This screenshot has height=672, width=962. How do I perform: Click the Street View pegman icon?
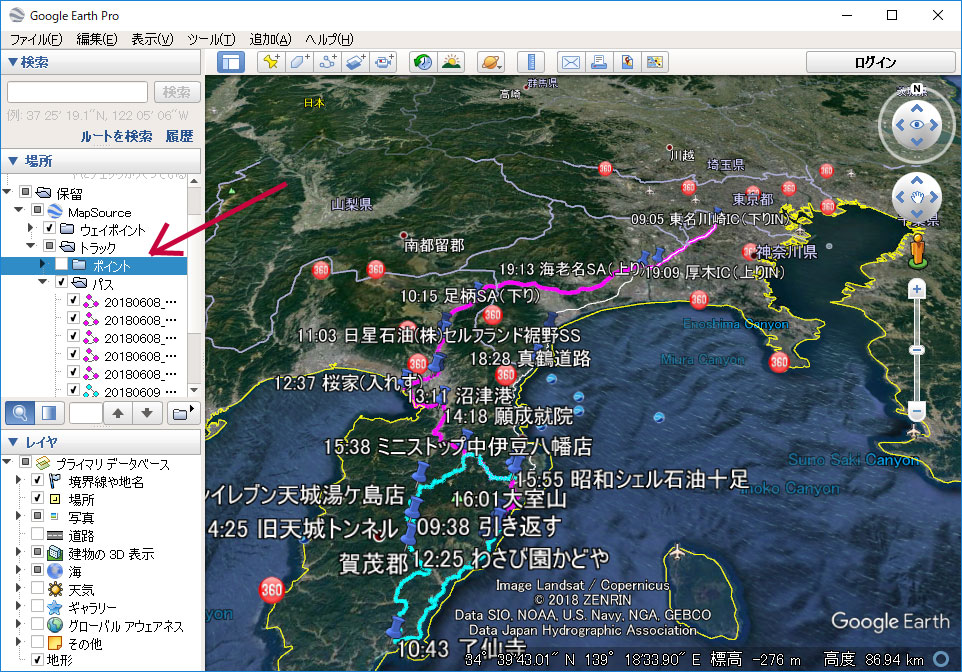click(917, 250)
